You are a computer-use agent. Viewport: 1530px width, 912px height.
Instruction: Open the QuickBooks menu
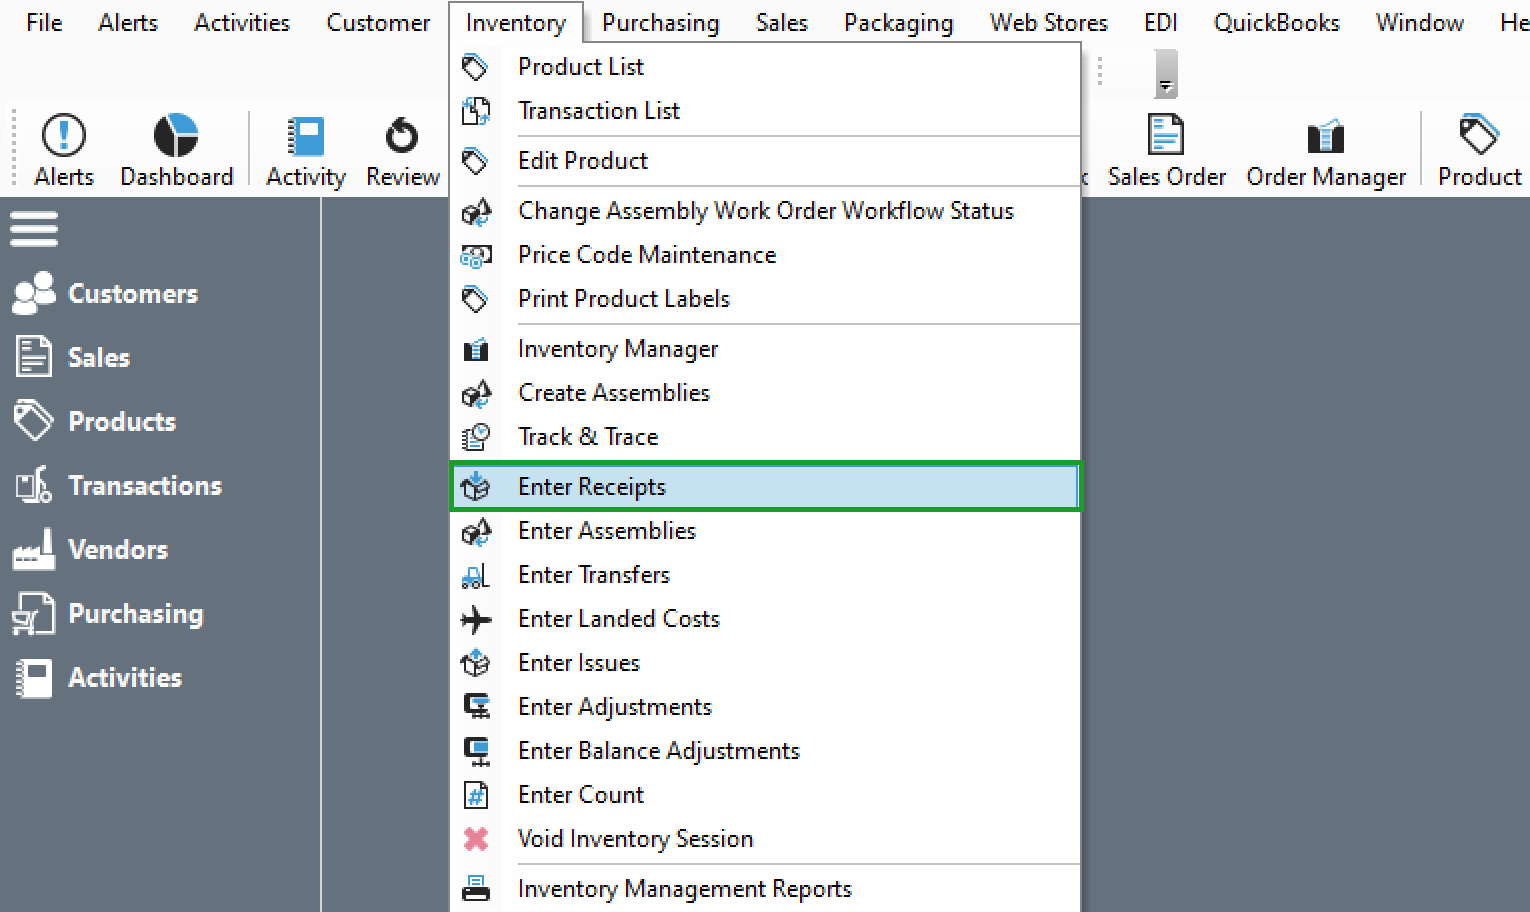pyautogui.click(x=1276, y=22)
